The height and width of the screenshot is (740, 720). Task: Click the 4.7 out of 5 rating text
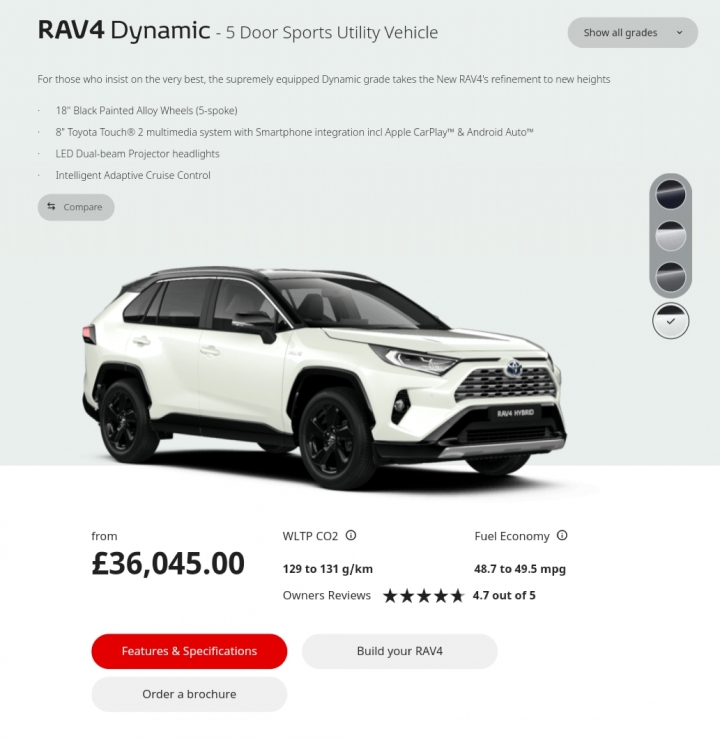point(504,596)
